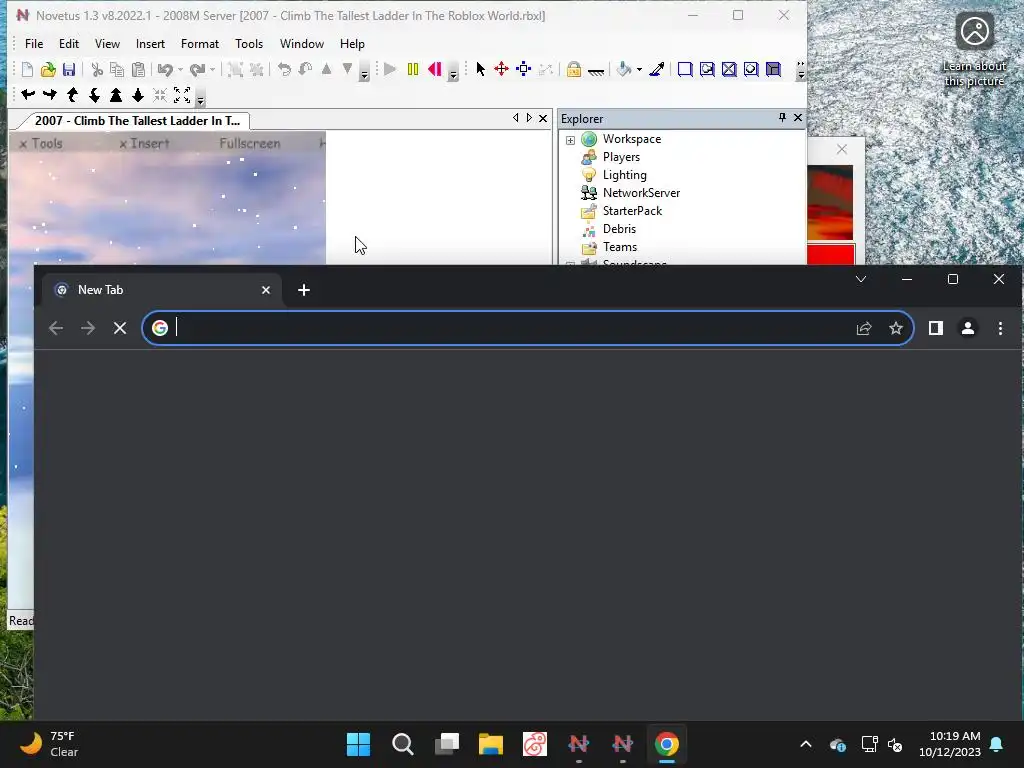Zoom camera in with solid up arrow
This screenshot has height=768, width=1024.
click(x=116, y=95)
